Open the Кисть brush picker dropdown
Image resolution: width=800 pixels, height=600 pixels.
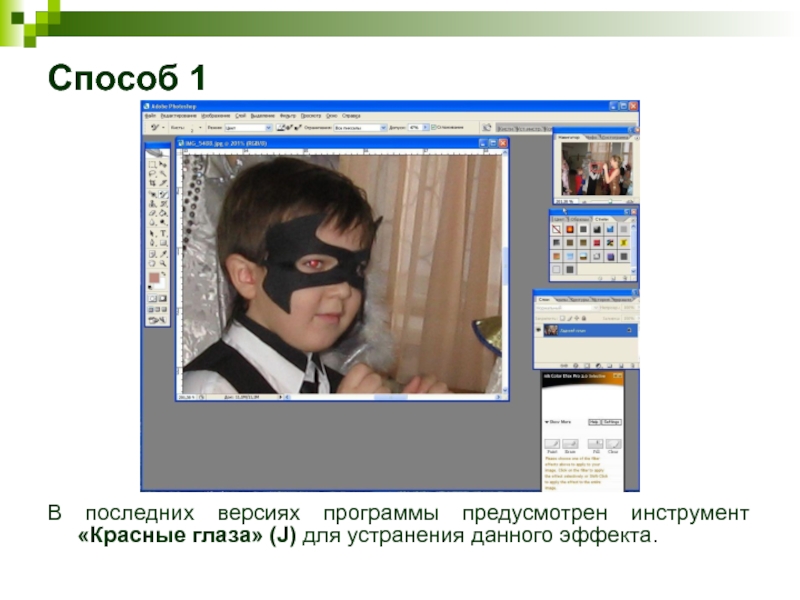pyautogui.click(x=200, y=128)
